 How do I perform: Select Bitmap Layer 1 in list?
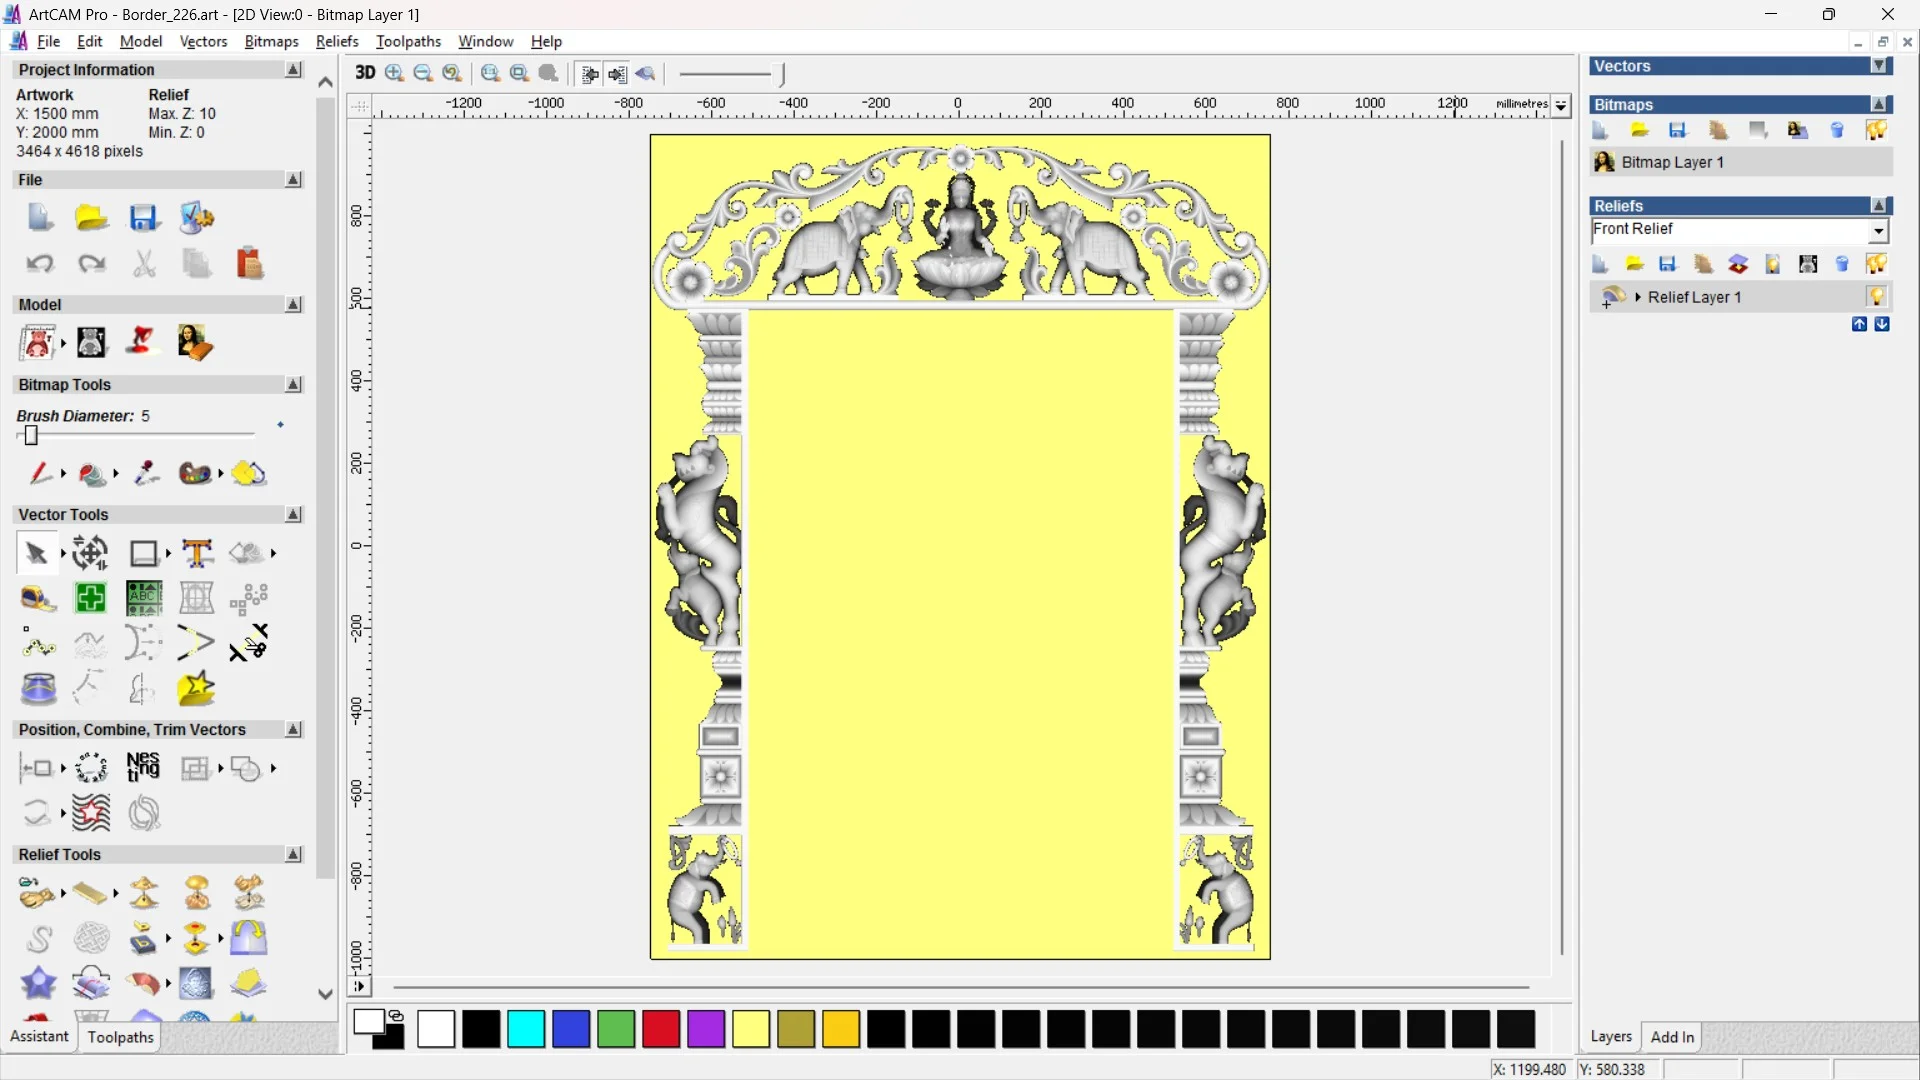tap(1672, 162)
